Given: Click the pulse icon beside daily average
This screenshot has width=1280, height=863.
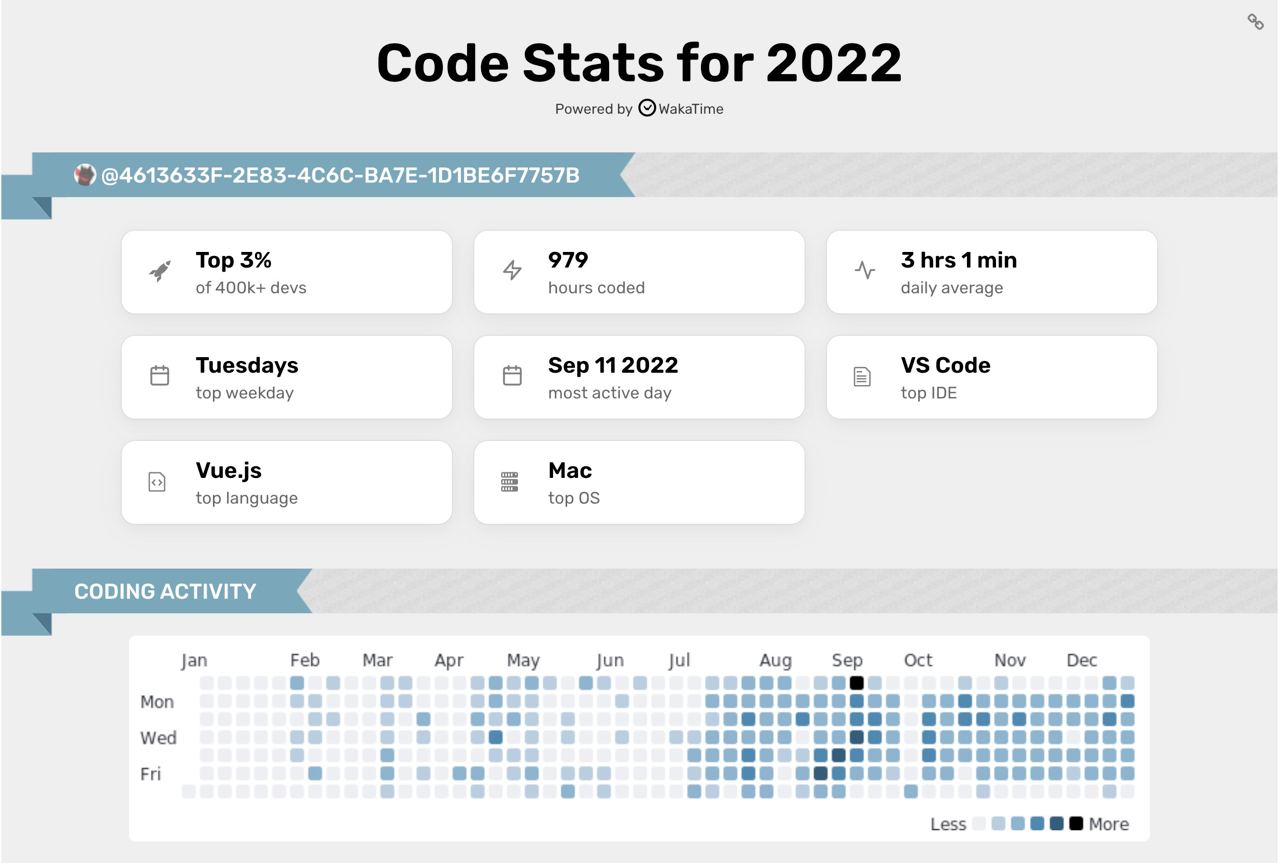Looking at the screenshot, I should pos(865,271).
